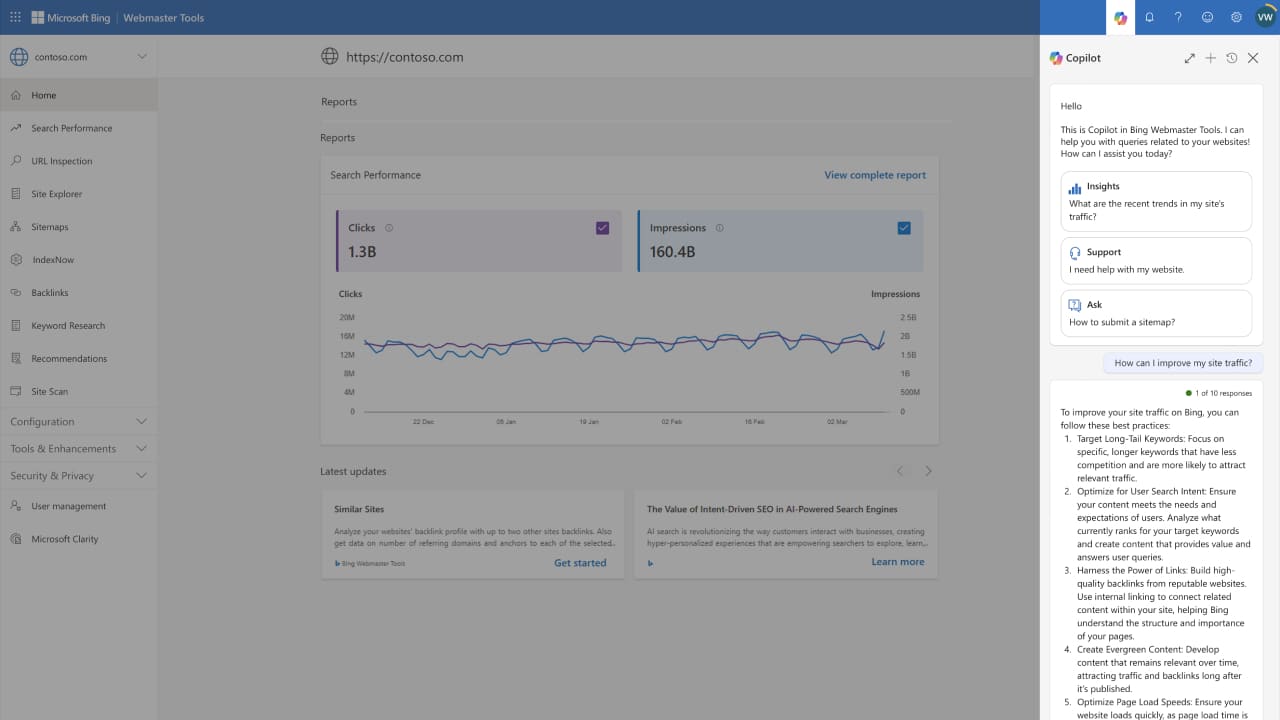Select the Ask sitemap suggestion in Copilot
This screenshot has height=720, width=1280.
(1156, 313)
